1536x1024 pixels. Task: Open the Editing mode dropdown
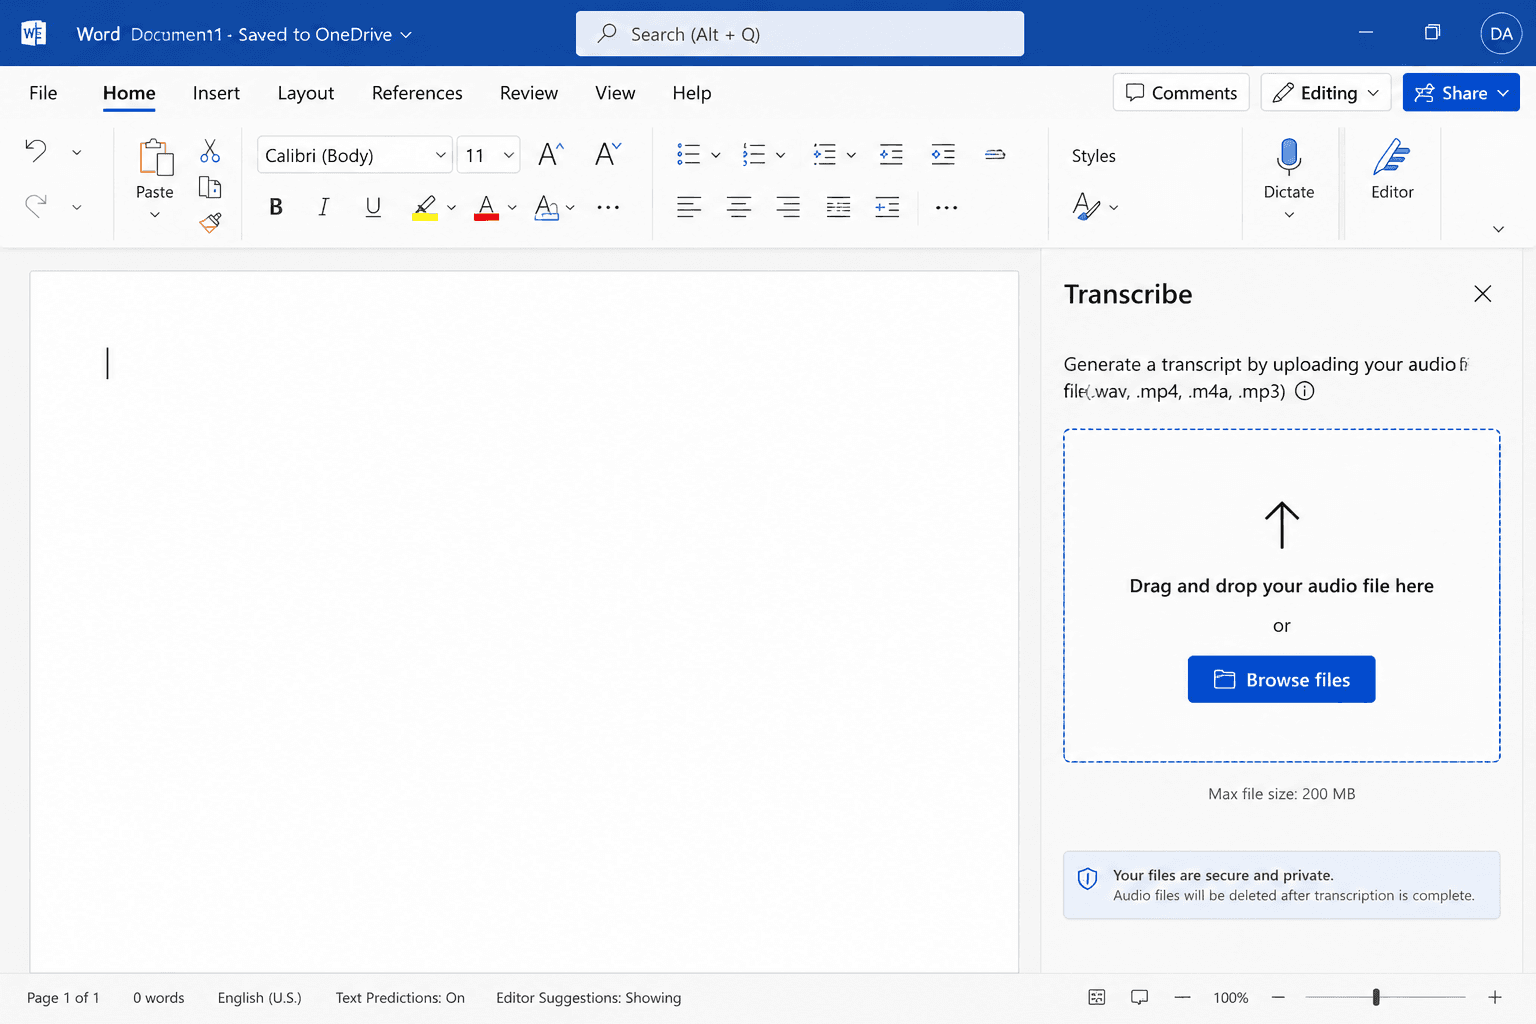coord(1326,93)
